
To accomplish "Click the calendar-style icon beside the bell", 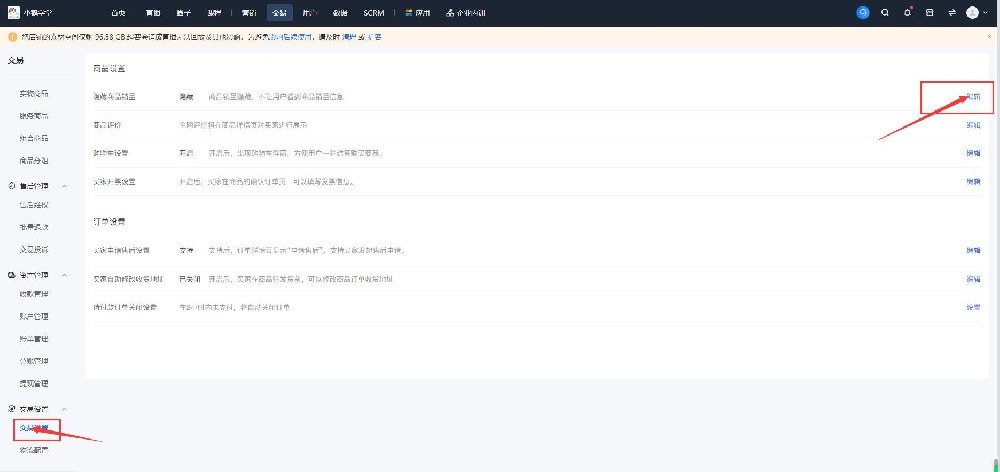I will [x=929, y=13].
